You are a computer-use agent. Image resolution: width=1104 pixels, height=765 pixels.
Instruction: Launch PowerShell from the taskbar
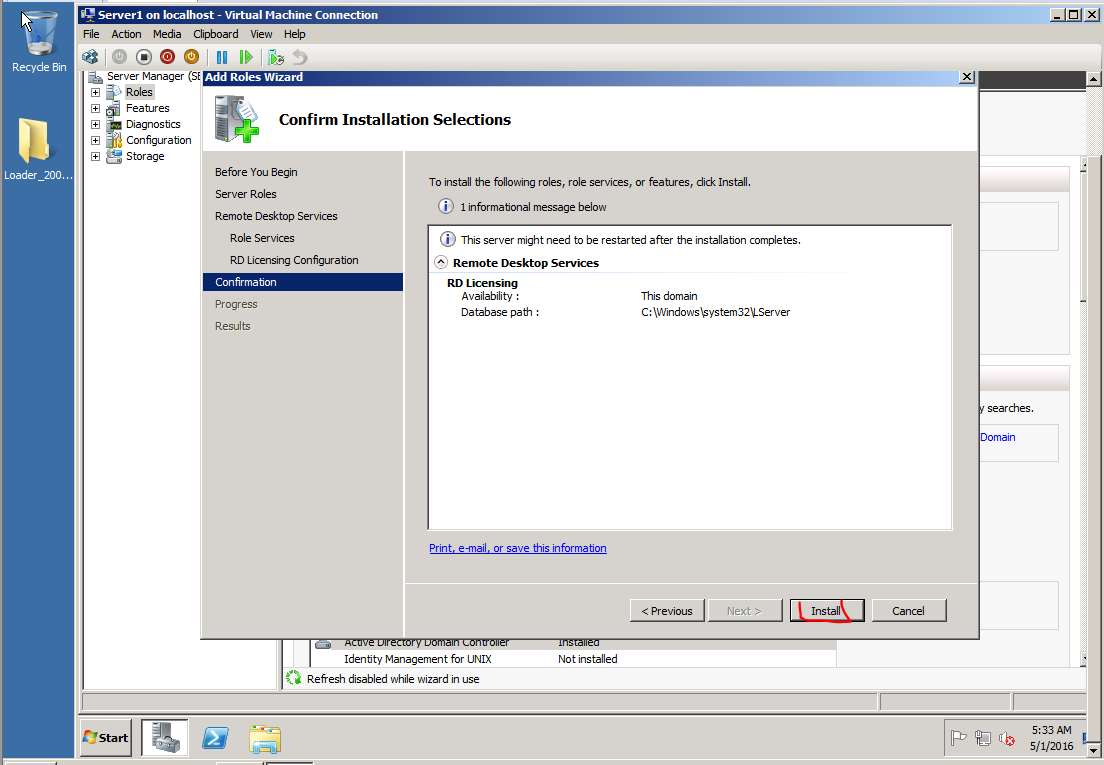215,738
